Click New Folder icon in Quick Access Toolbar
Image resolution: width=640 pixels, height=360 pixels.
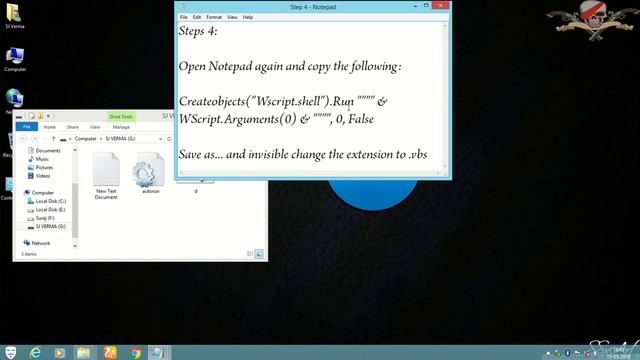[40, 116]
